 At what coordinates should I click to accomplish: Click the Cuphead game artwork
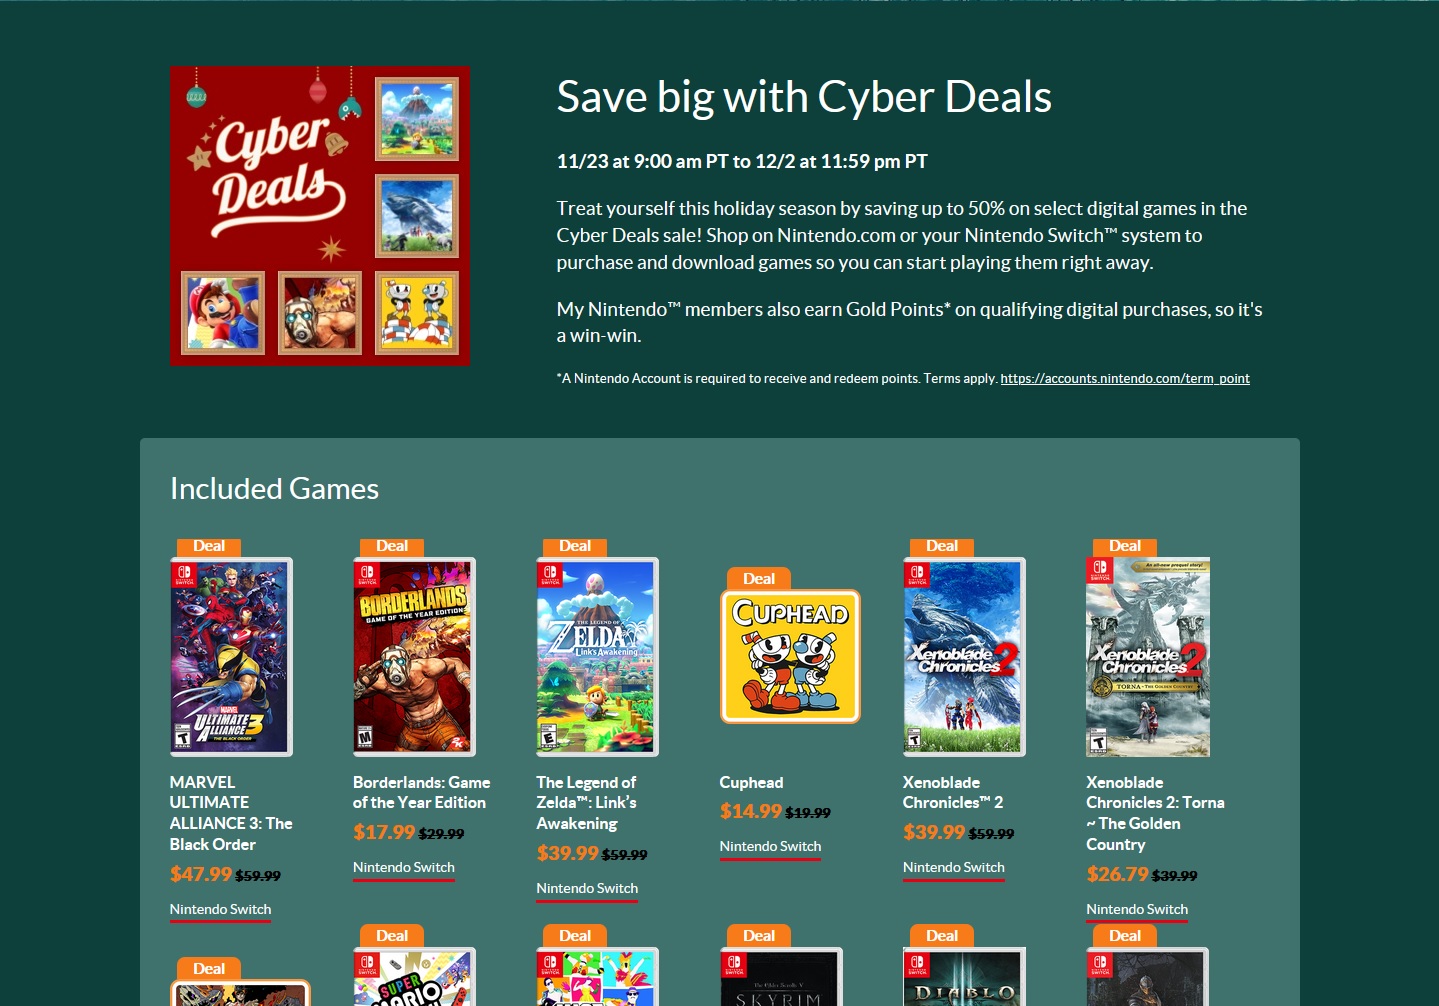tap(790, 656)
